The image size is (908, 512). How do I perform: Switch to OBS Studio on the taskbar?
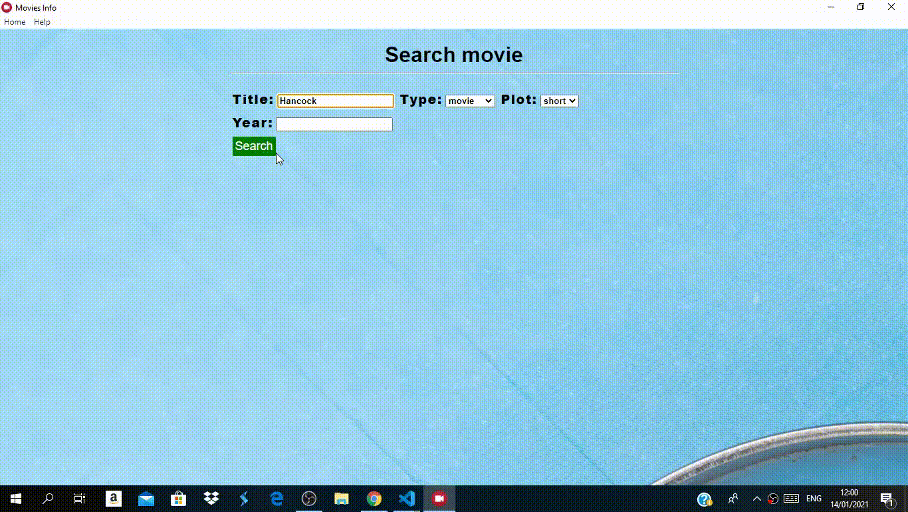[309, 499]
